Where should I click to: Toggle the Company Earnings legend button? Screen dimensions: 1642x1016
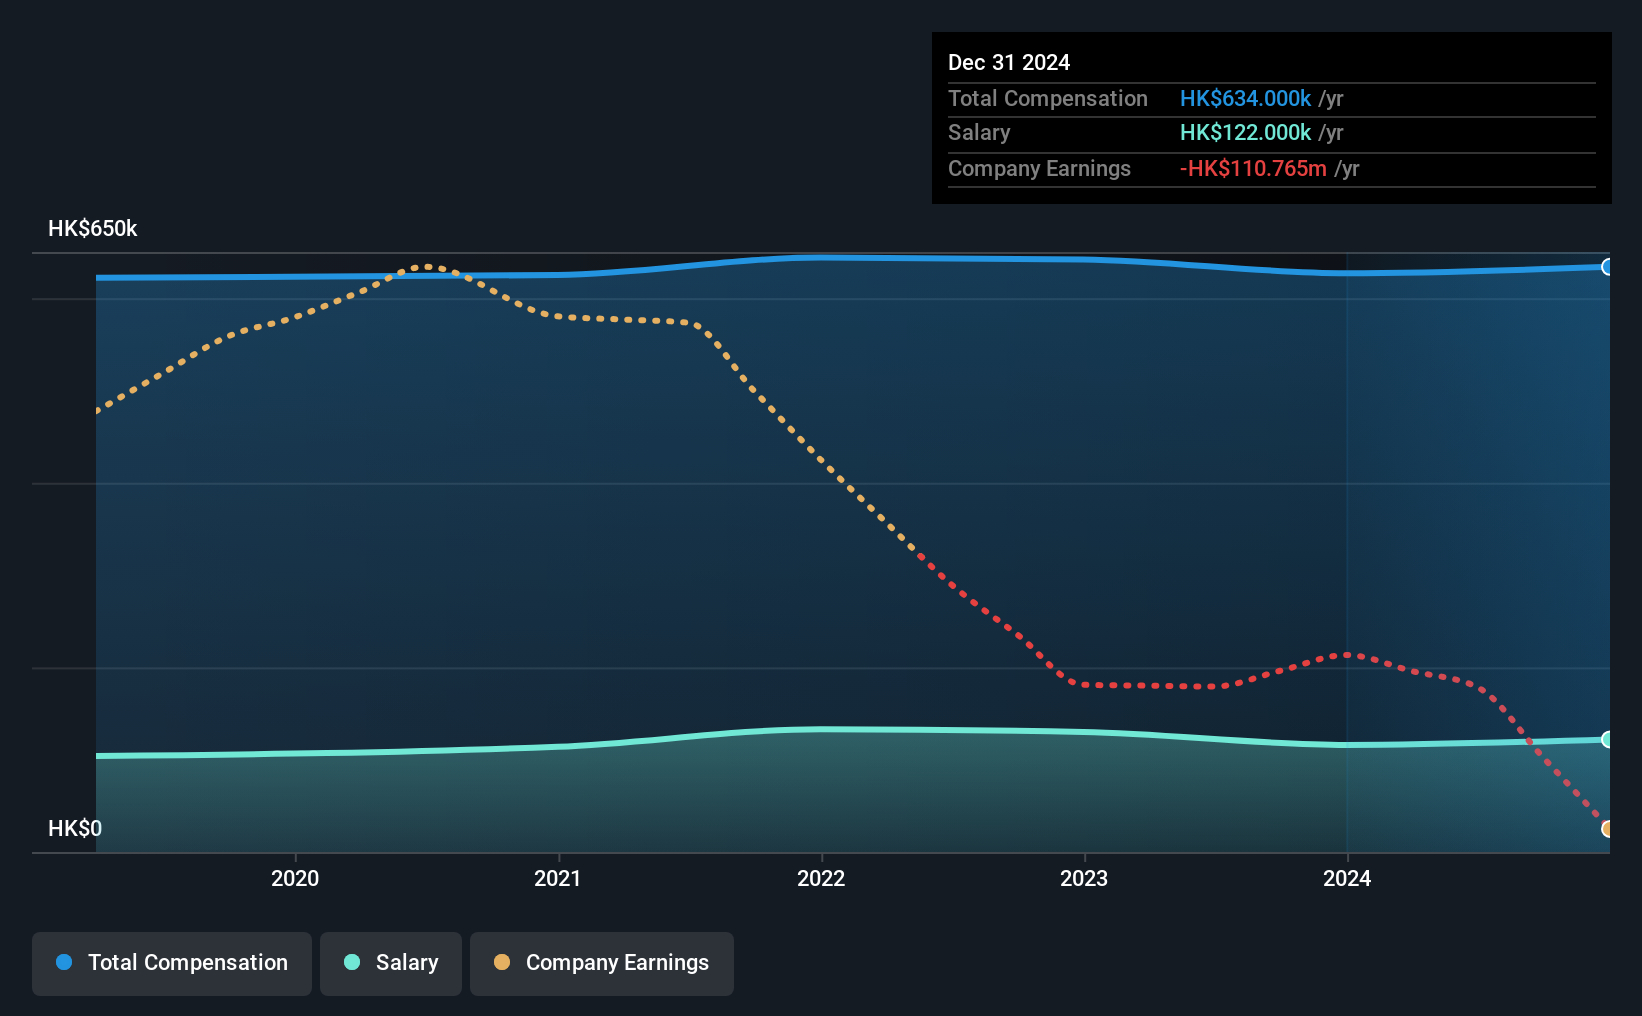point(602,963)
